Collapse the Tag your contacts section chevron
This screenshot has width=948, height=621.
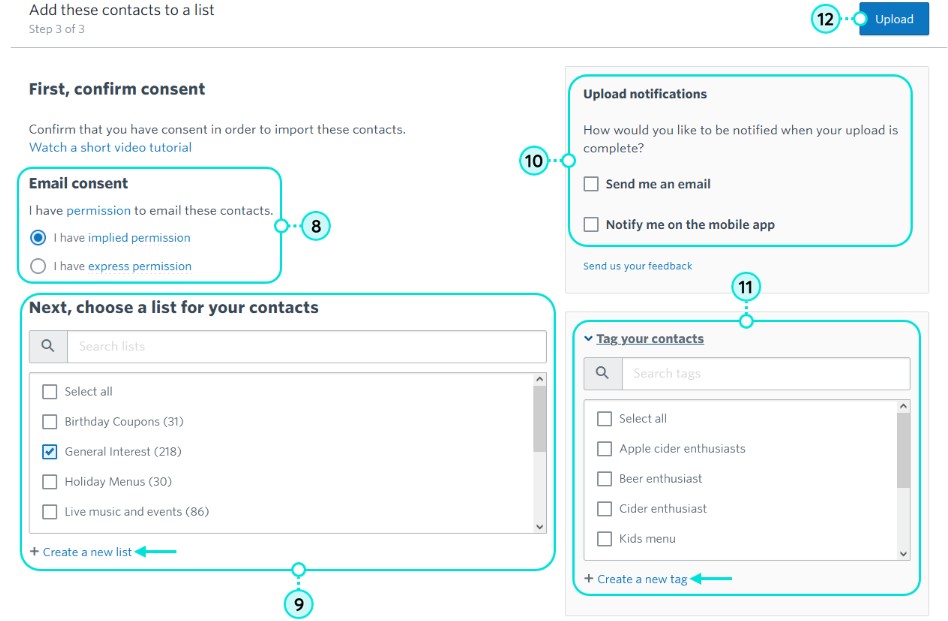pyautogui.click(x=588, y=339)
